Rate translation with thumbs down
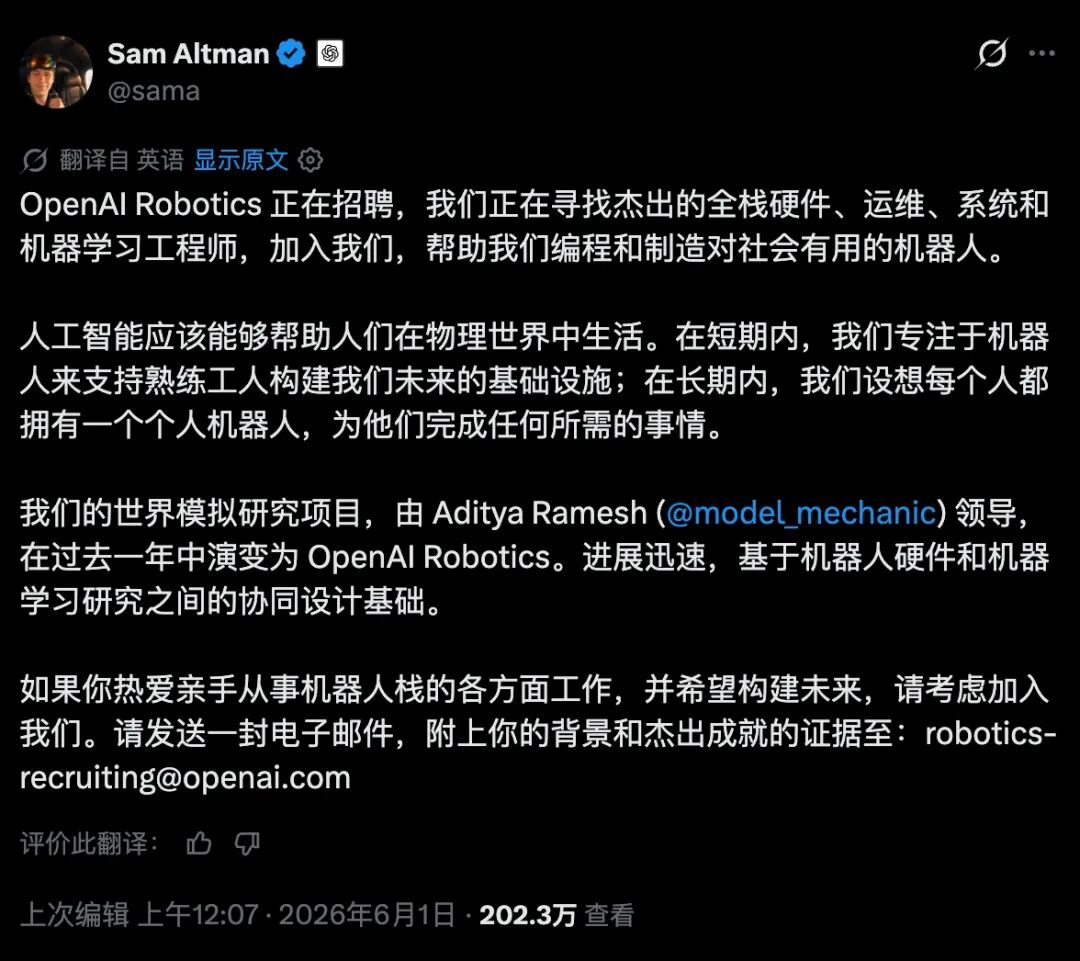1080x961 pixels. [x=247, y=843]
